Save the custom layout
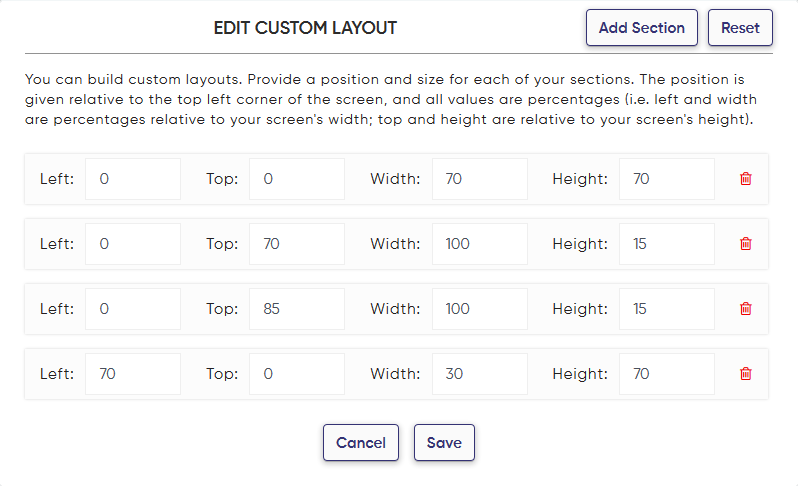The height and width of the screenshot is (486, 798). tap(444, 443)
